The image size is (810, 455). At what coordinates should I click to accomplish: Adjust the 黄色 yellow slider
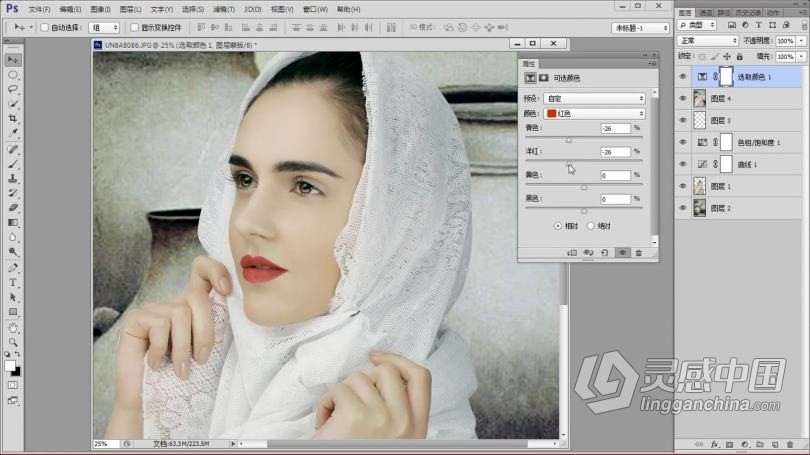click(584, 187)
